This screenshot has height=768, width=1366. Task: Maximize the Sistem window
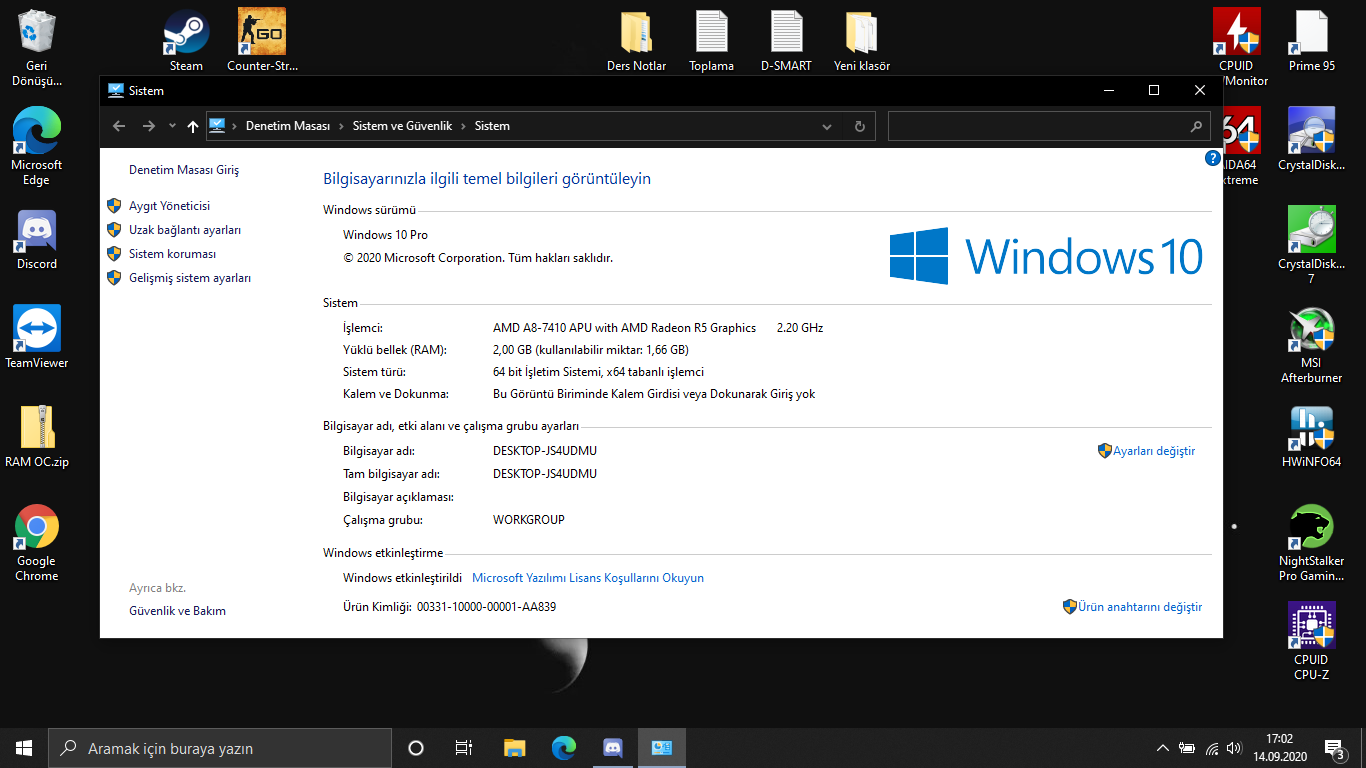click(1154, 90)
